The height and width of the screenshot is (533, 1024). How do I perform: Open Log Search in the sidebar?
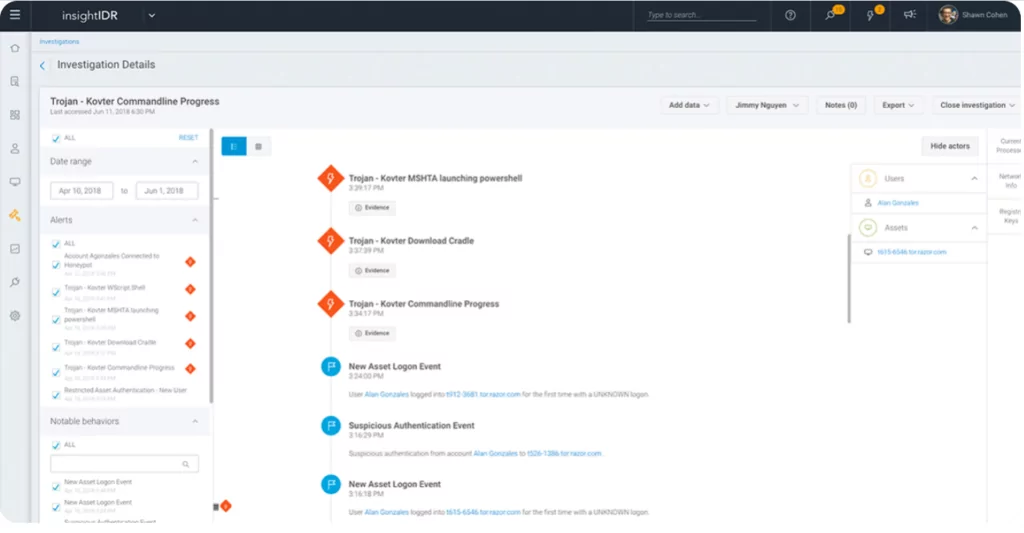click(x=14, y=82)
